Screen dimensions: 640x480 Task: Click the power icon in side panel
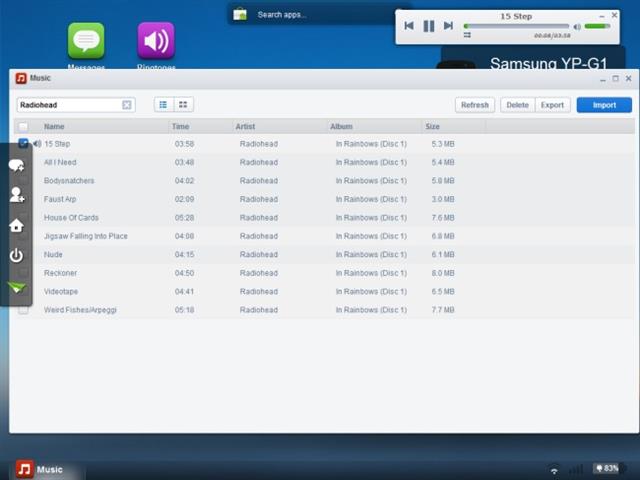point(17,255)
